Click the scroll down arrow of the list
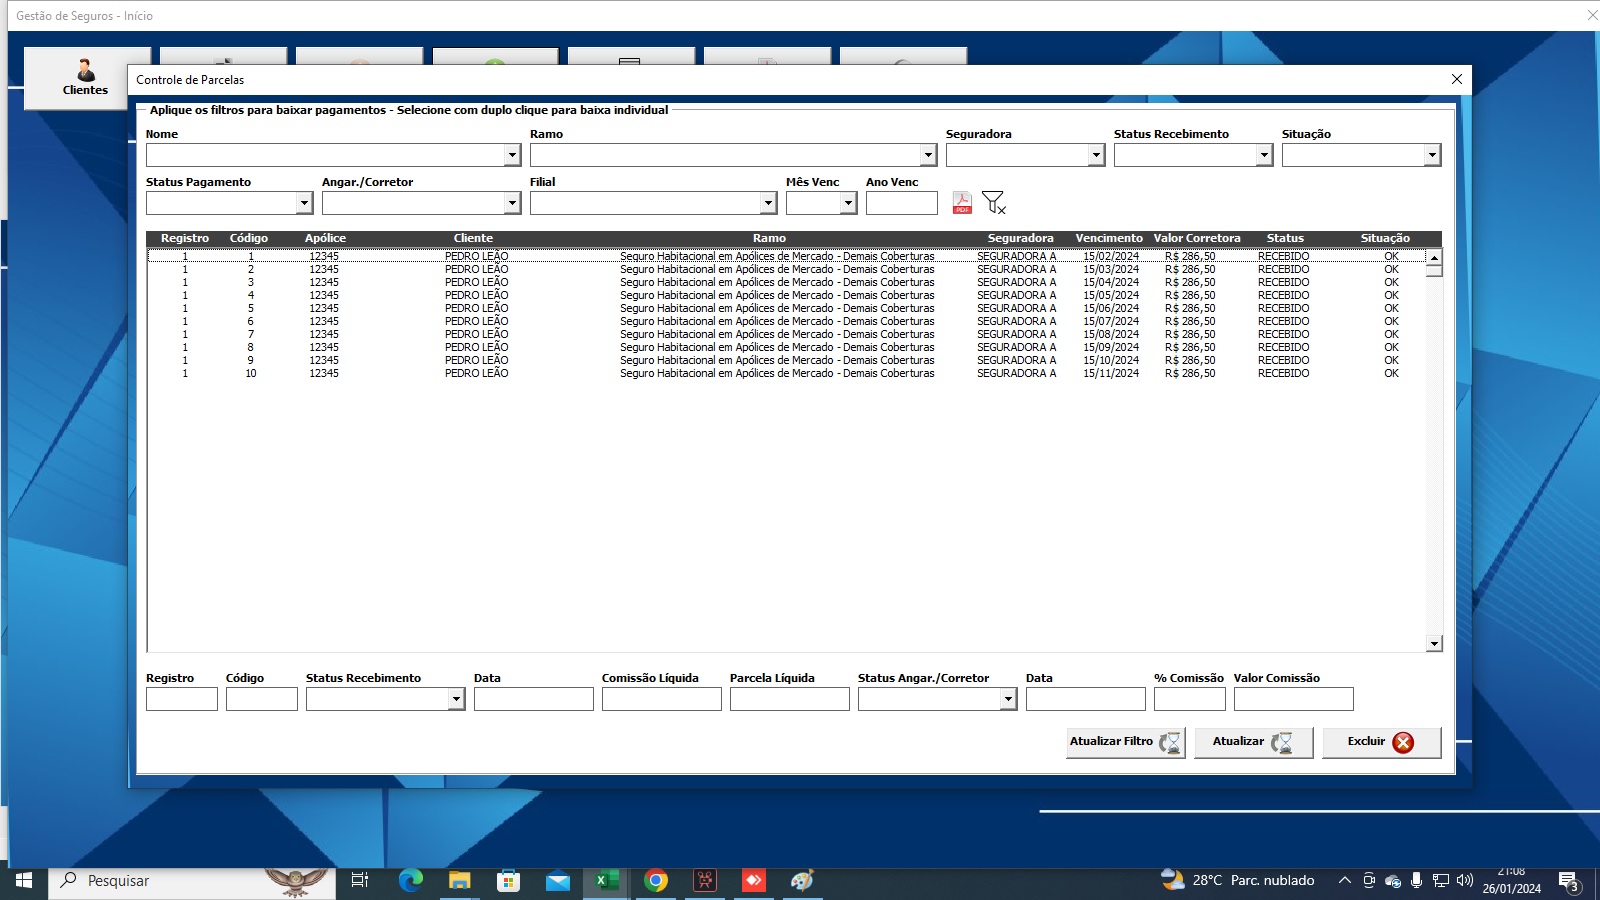Image resolution: width=1600 pixels, height=900 pixels. 1434,644
